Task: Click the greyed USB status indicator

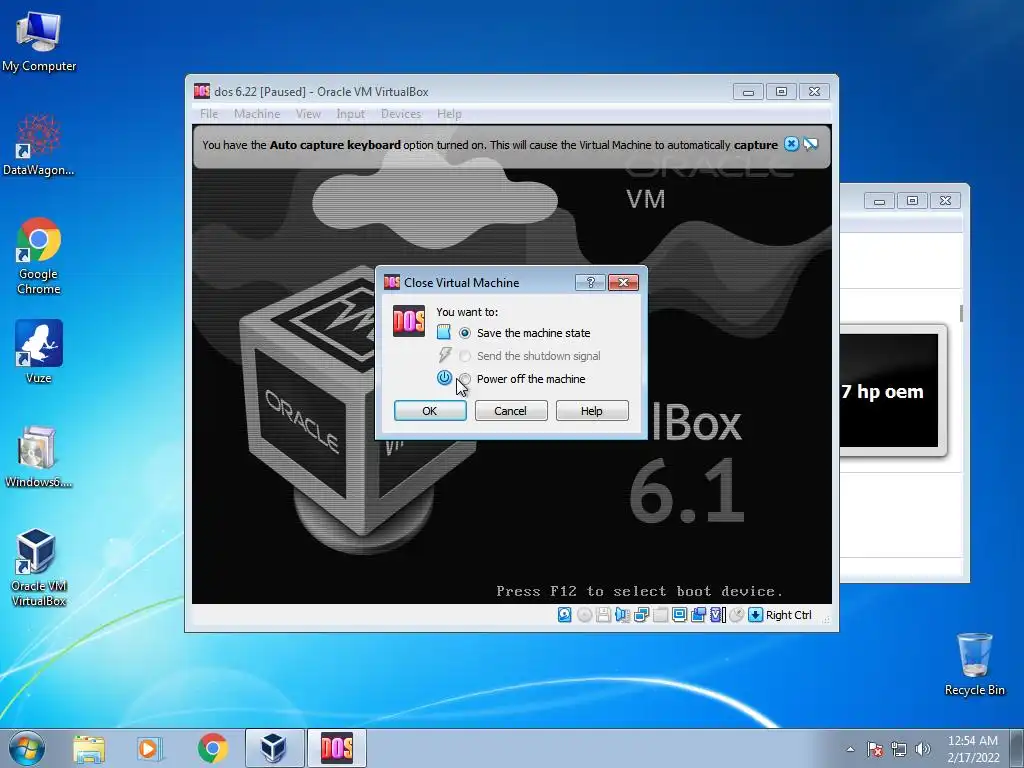Action: tap(660, 615)
